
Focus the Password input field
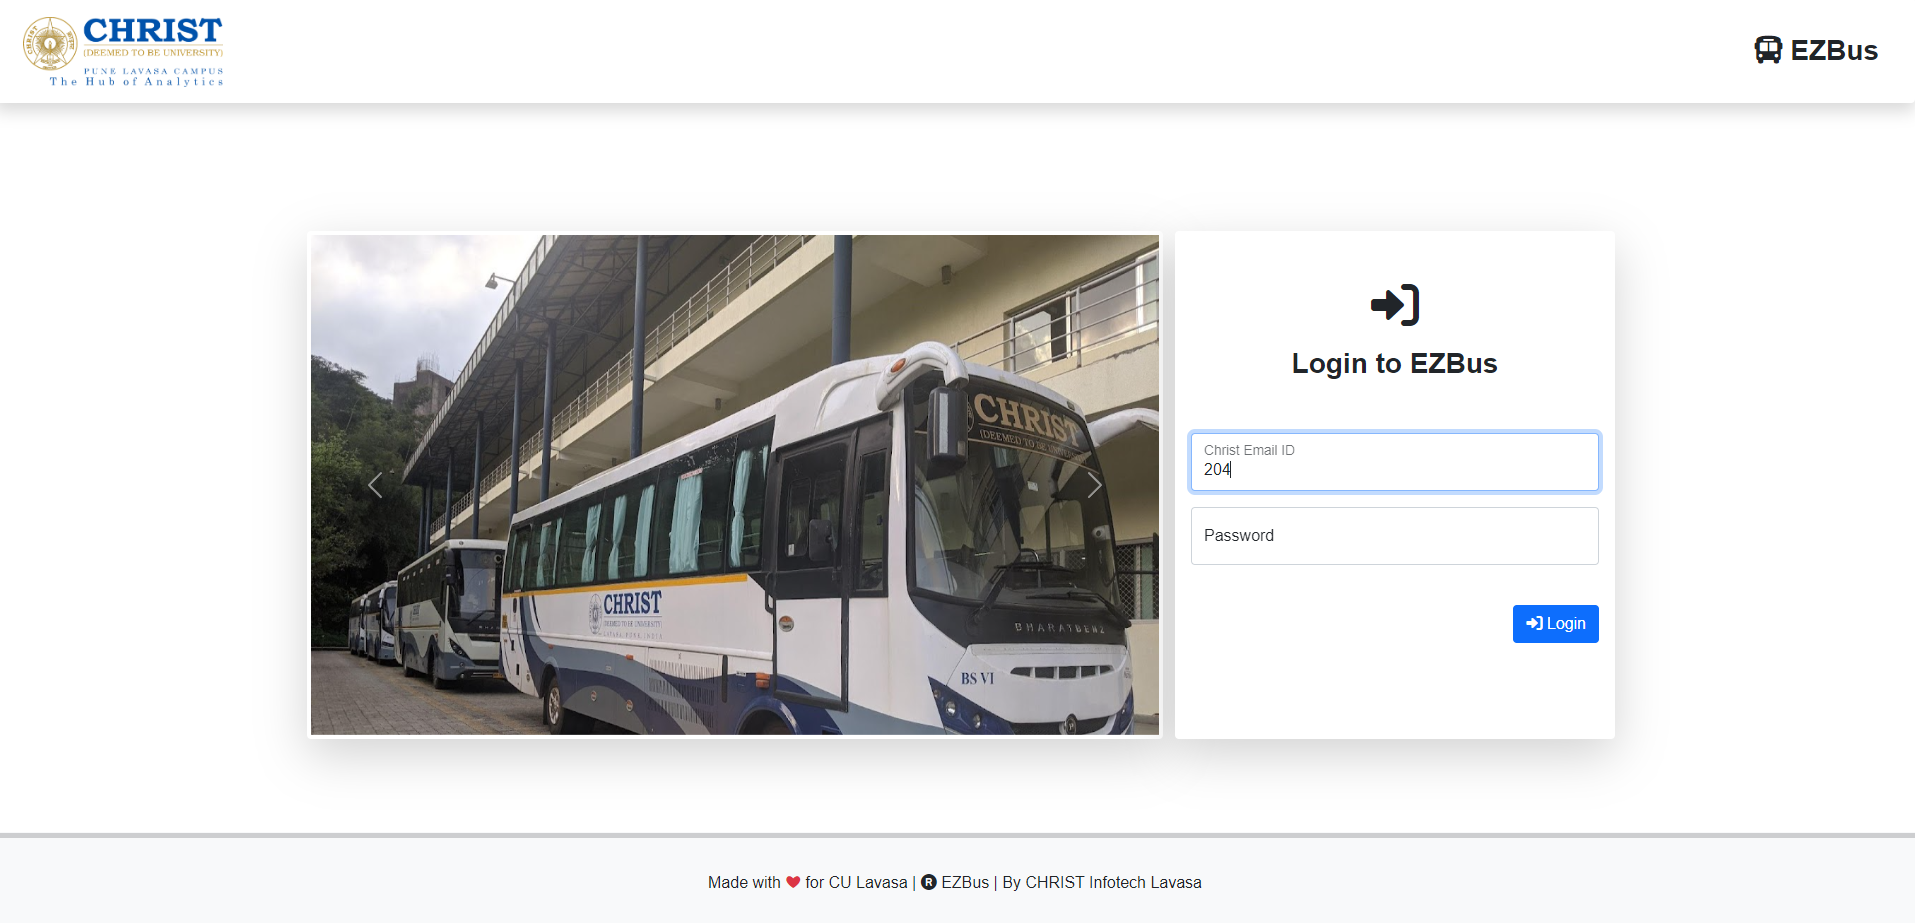[x=1394, y=536]
